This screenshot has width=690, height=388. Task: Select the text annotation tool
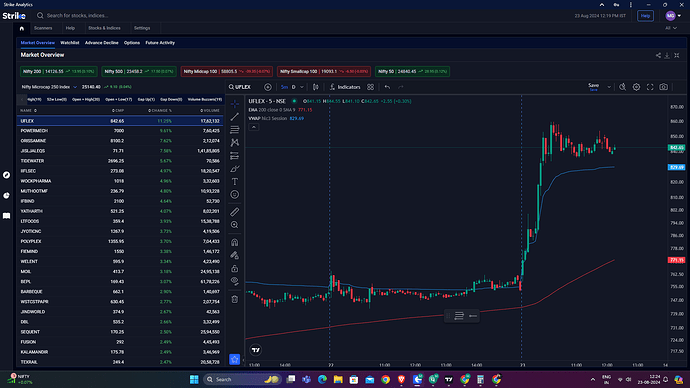pos(235,182)
